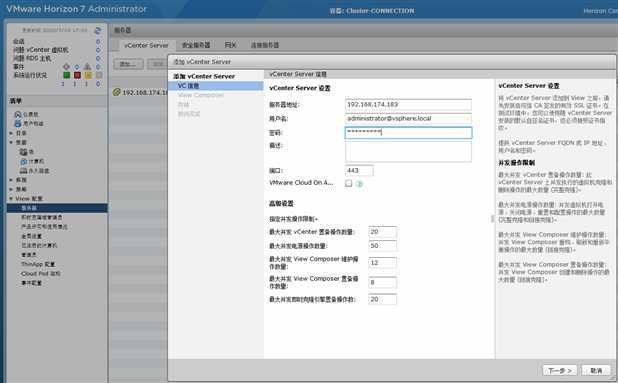Click the yellow system health status square
The image size is (618, 383).
[x=88, y=75]
